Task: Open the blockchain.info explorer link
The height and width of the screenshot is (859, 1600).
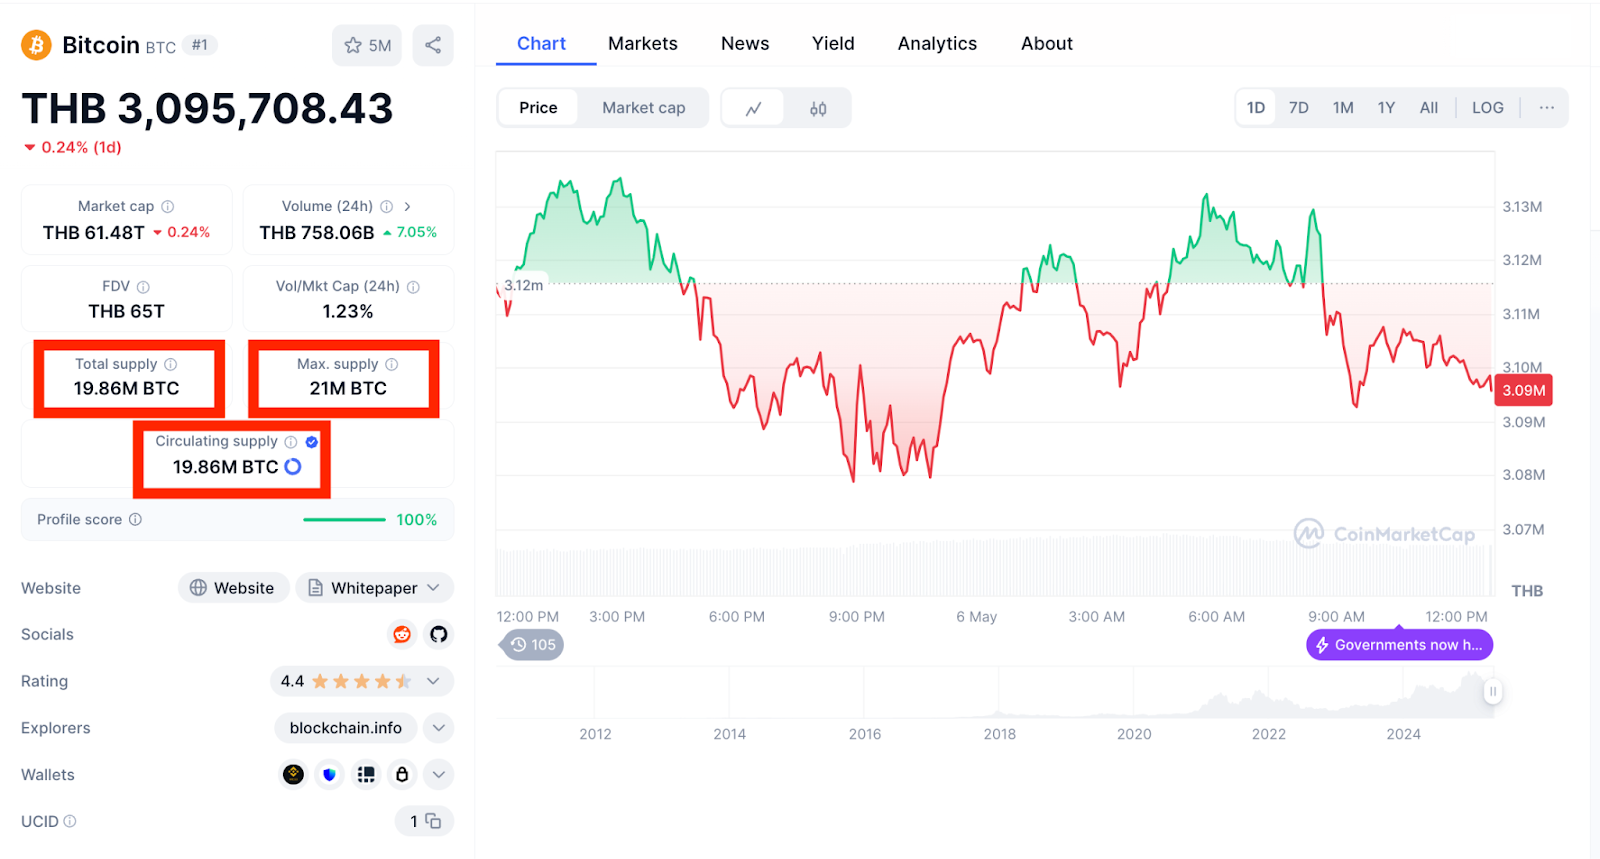Action: click(x=345, y=728)
